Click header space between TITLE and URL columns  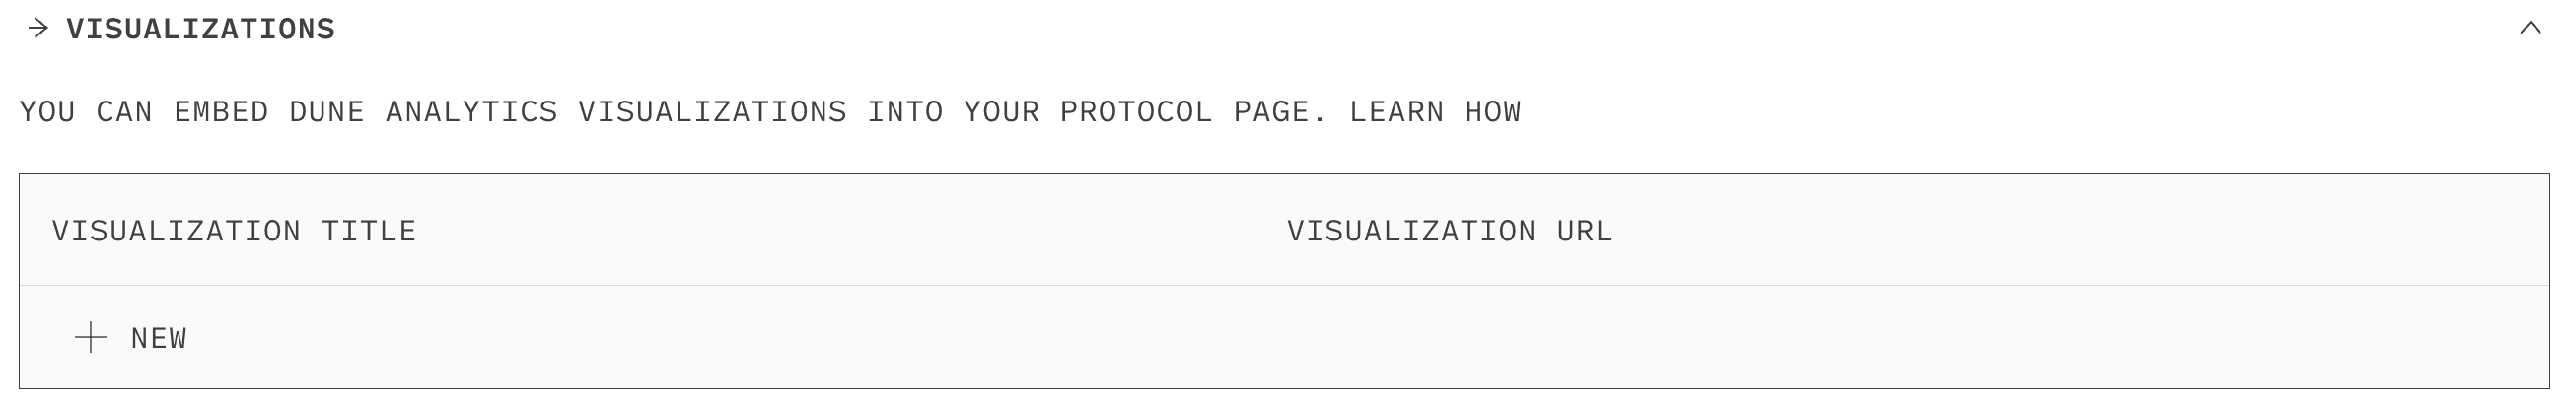(x=850, y=231)
